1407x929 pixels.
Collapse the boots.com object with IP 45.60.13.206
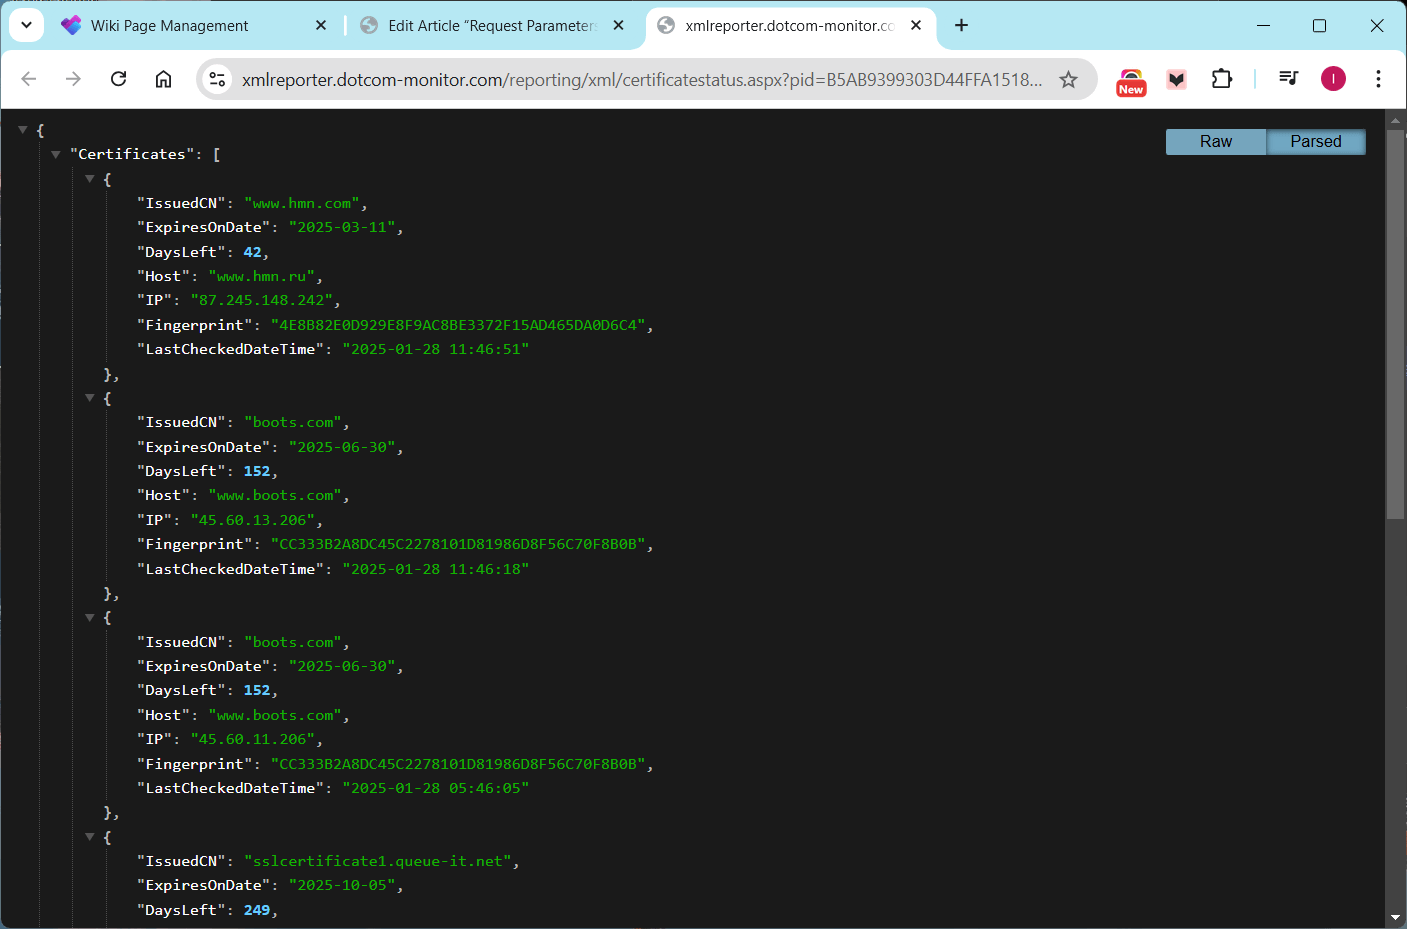90,398
